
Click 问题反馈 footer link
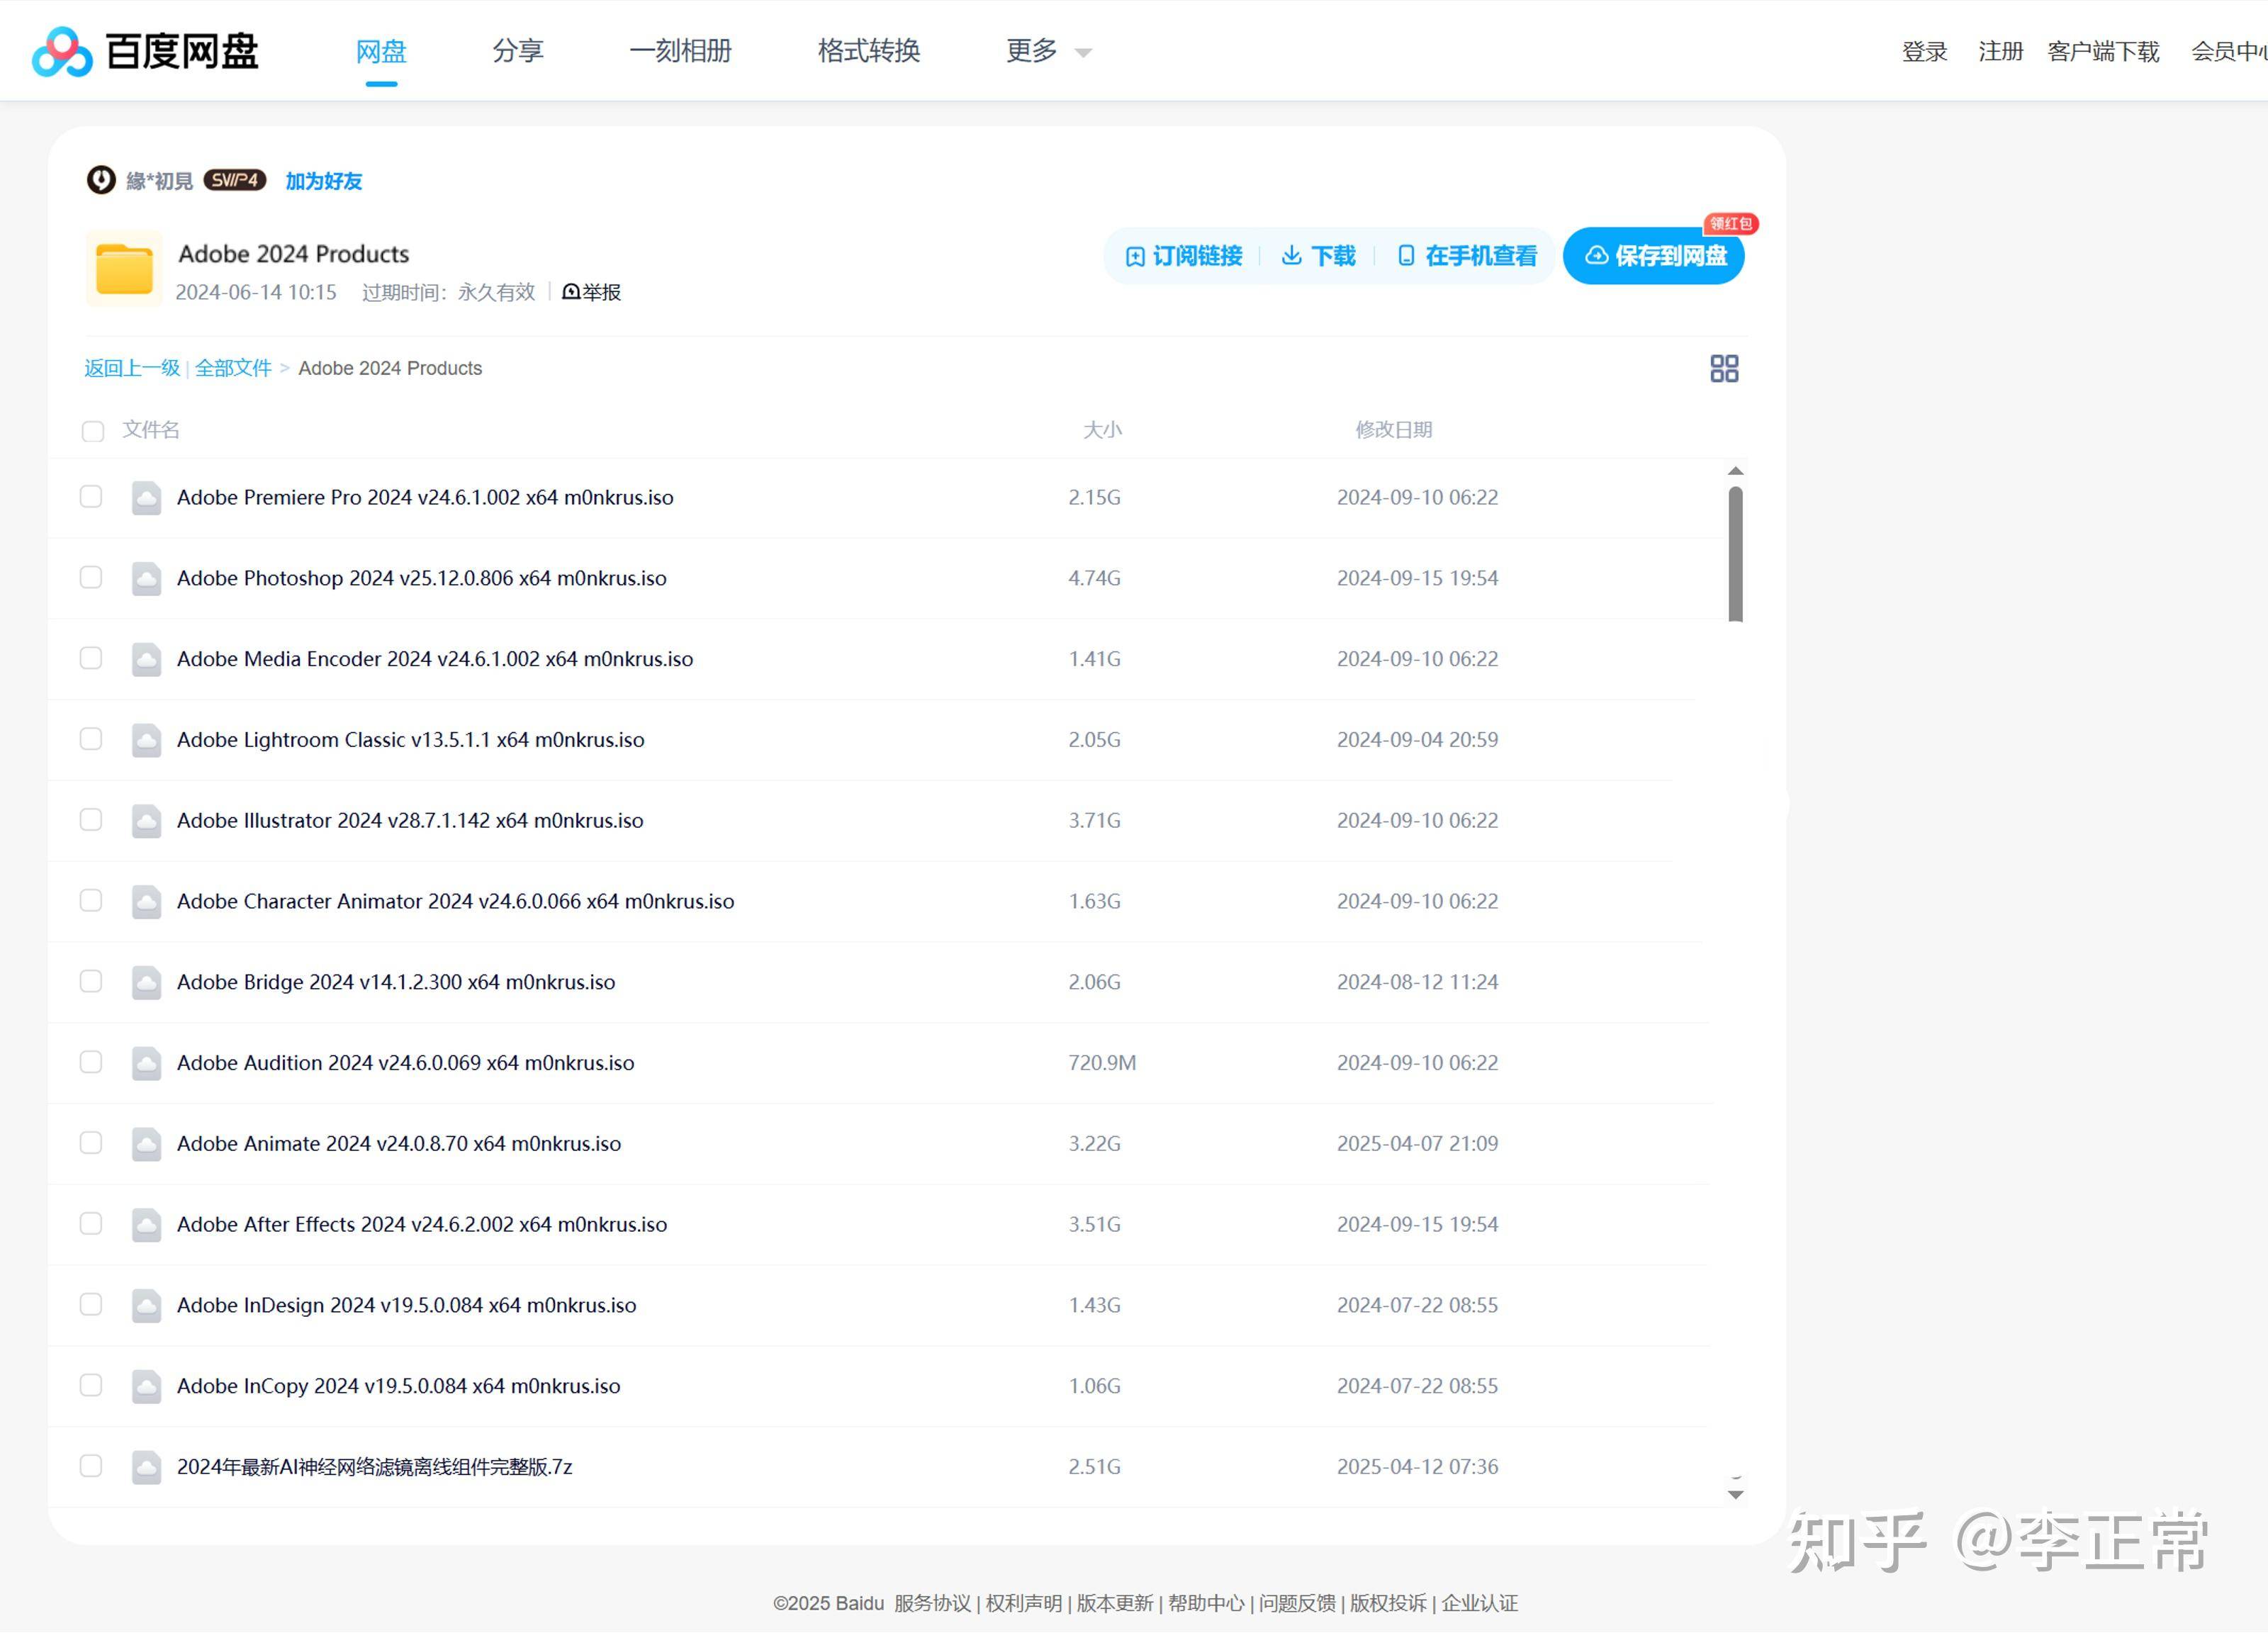coord(1298,1604)
